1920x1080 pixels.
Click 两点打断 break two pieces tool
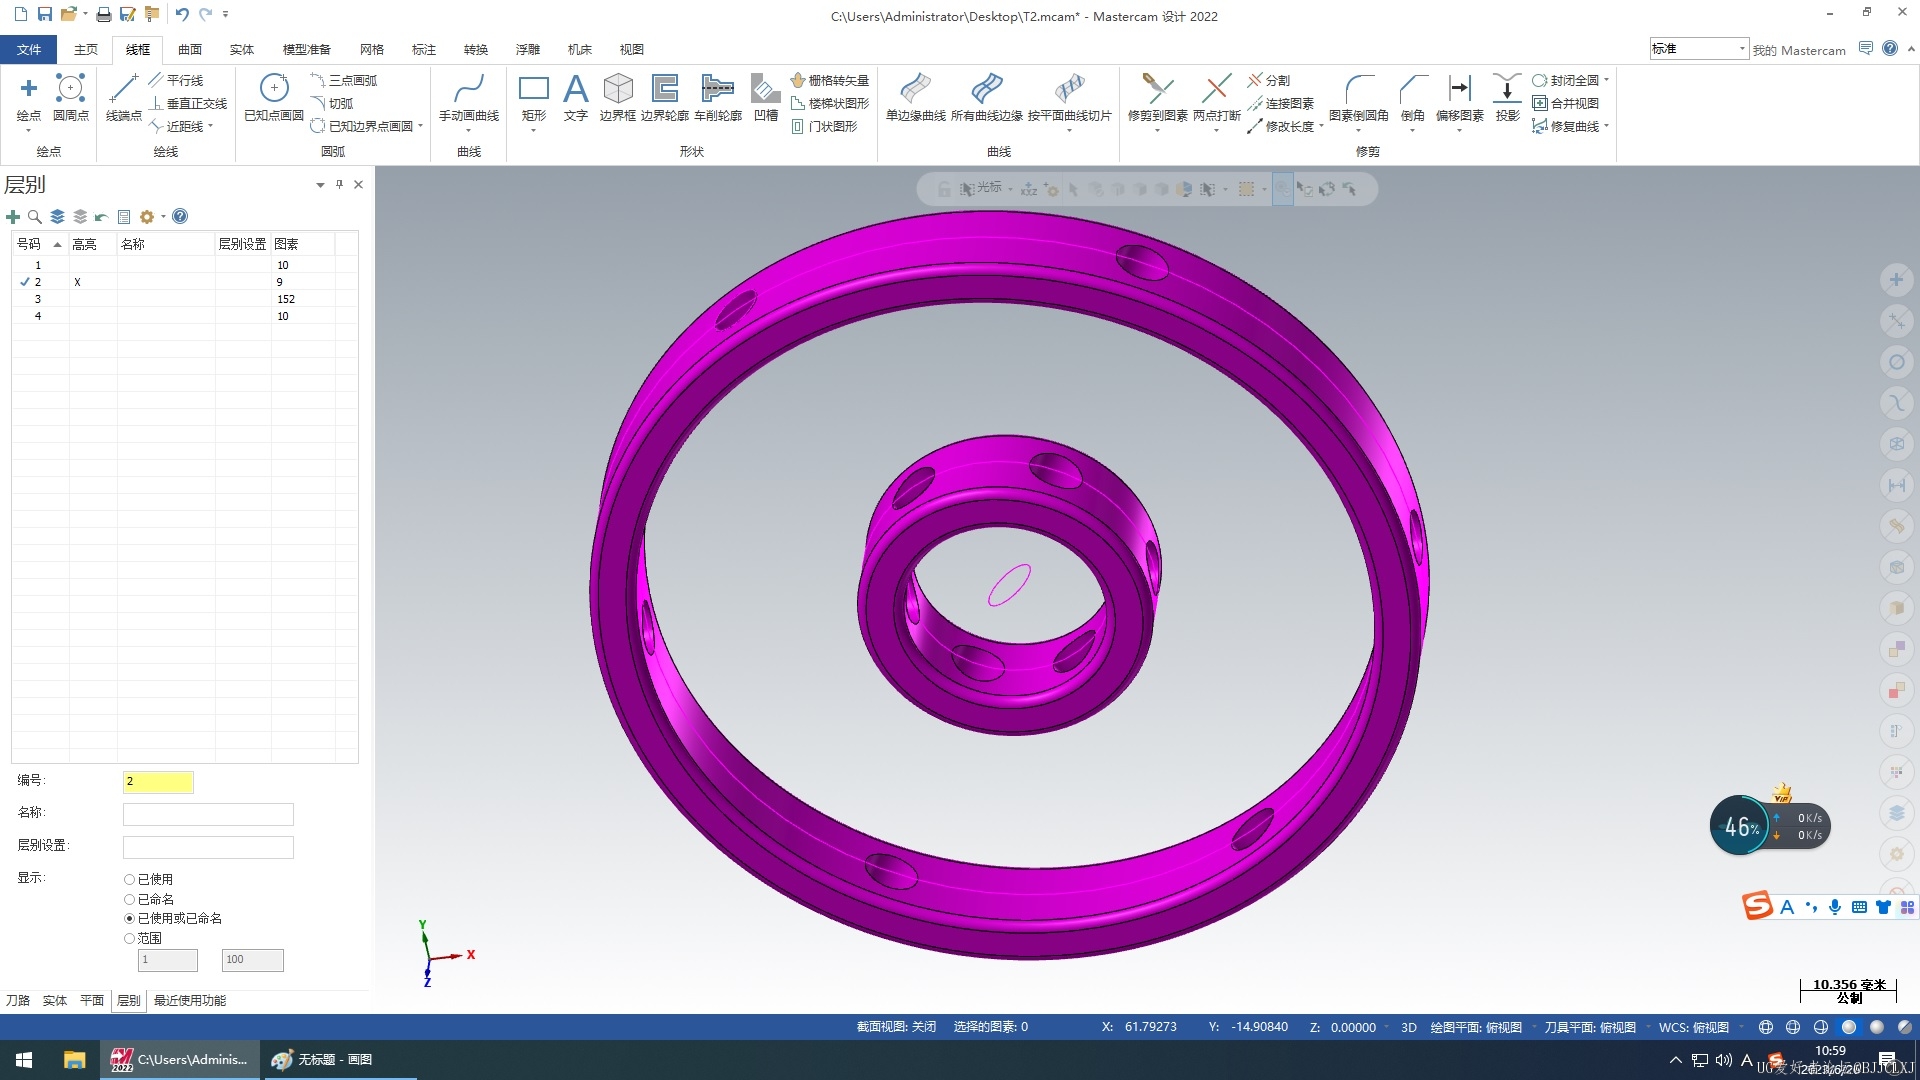pos(1216,97)
